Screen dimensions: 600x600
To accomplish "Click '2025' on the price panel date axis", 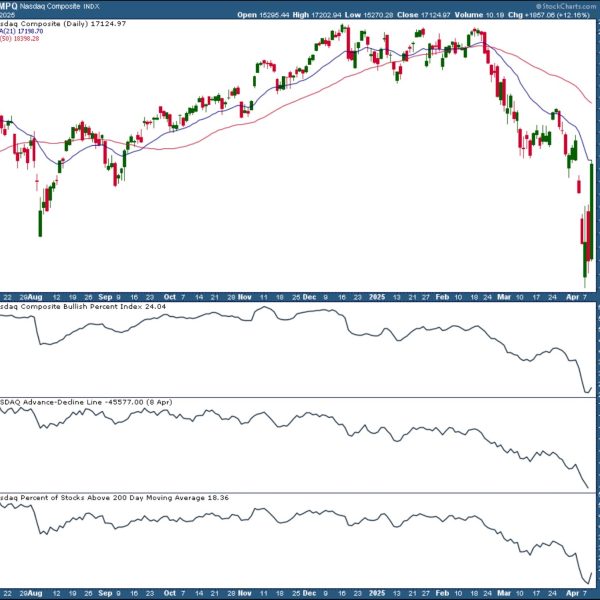I will 377,297.
